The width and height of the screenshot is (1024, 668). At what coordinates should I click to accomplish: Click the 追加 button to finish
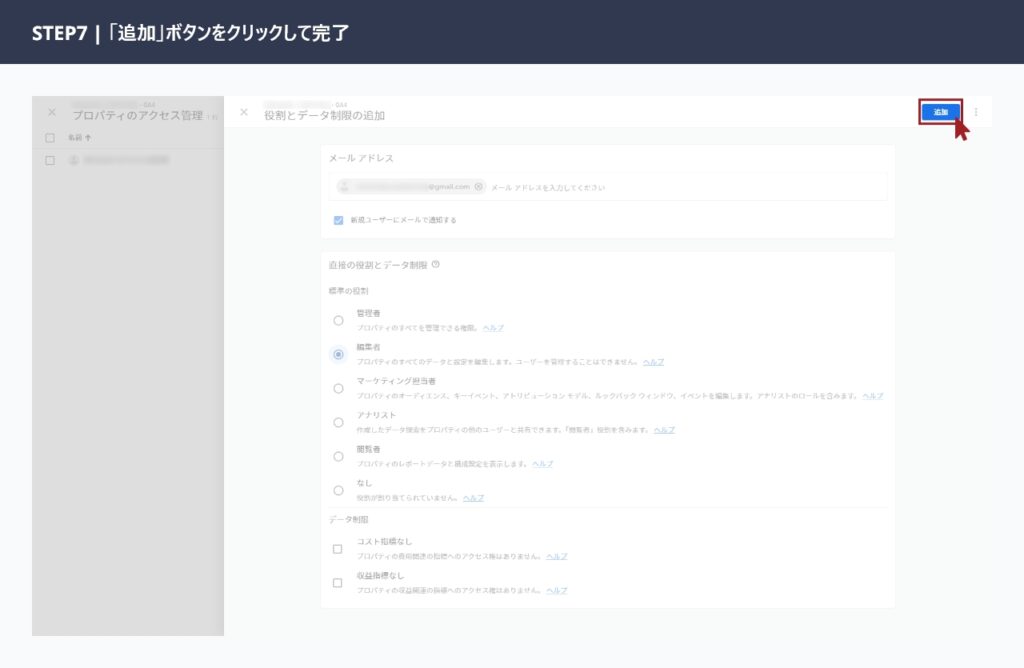pyautogui.click(x=940, y=112)
